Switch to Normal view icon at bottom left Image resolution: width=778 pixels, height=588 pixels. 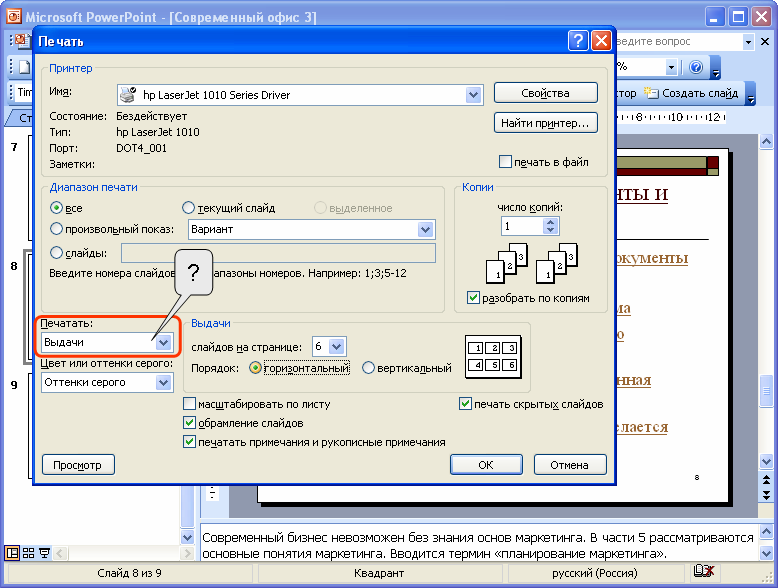coord(12,553)
